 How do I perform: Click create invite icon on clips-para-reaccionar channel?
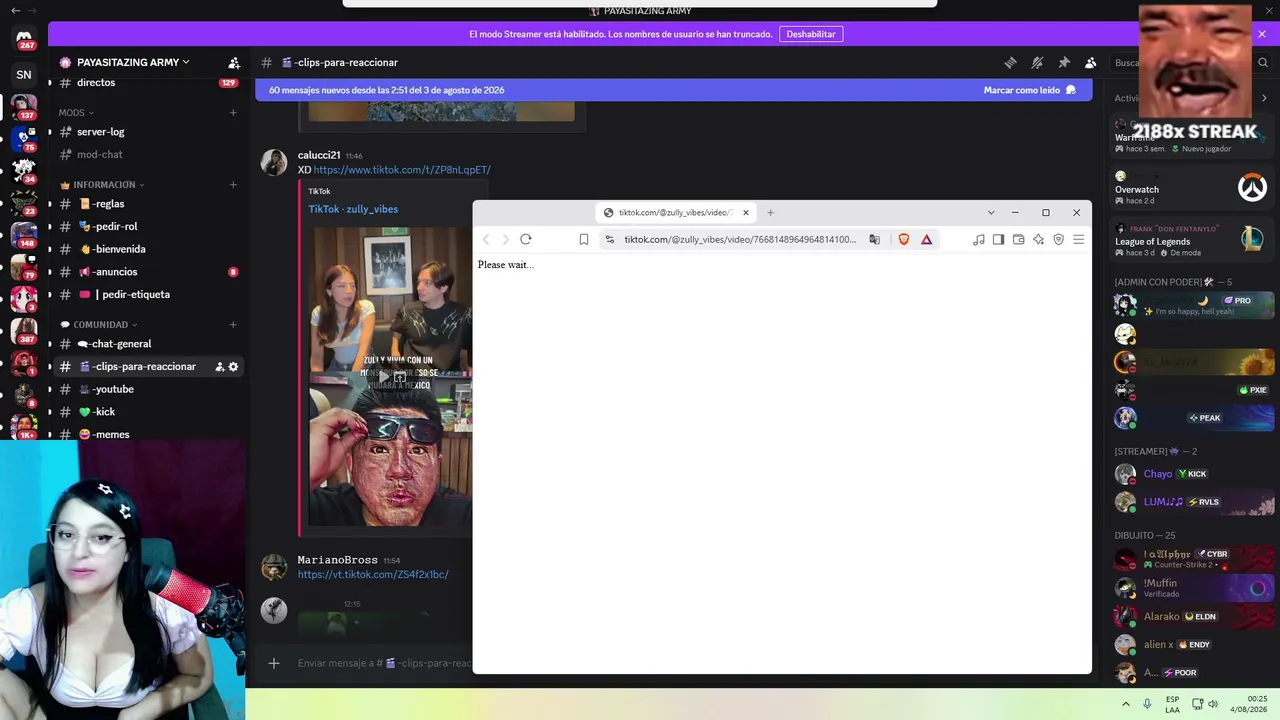click(219, 367)
